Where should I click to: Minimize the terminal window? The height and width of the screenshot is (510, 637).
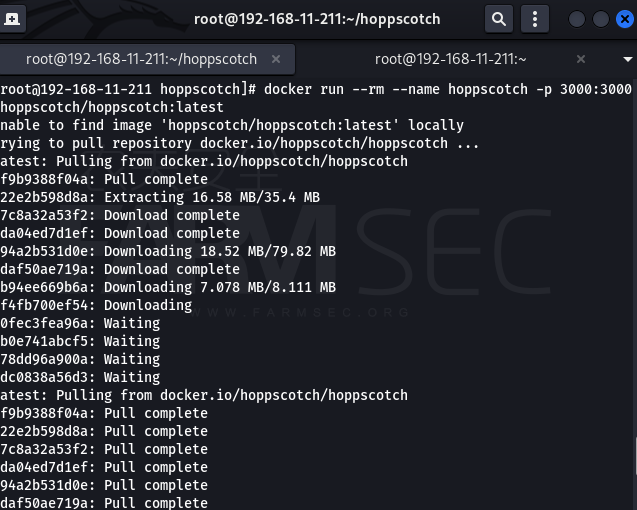coord(576,19)
